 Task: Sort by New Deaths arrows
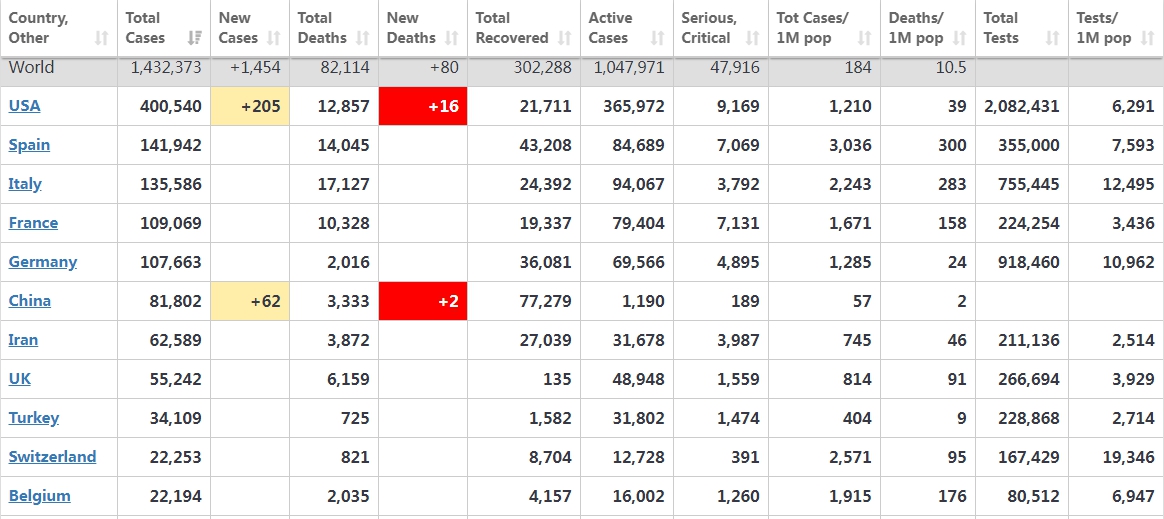tap(451, 38)
